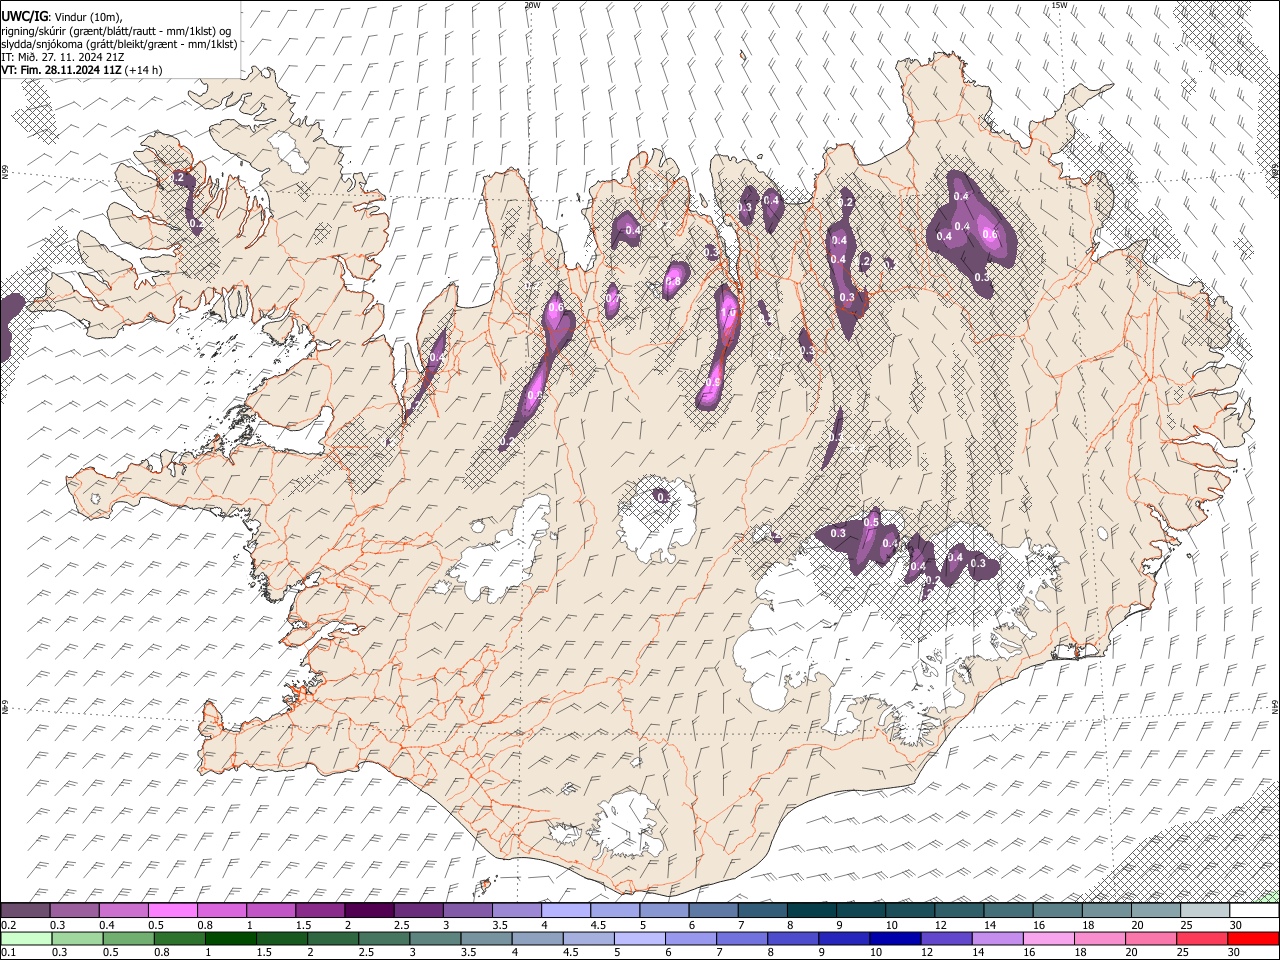Select the upper legend swatch starting at 18
Screen dimensions: 1280x960
click(1105, 910)
